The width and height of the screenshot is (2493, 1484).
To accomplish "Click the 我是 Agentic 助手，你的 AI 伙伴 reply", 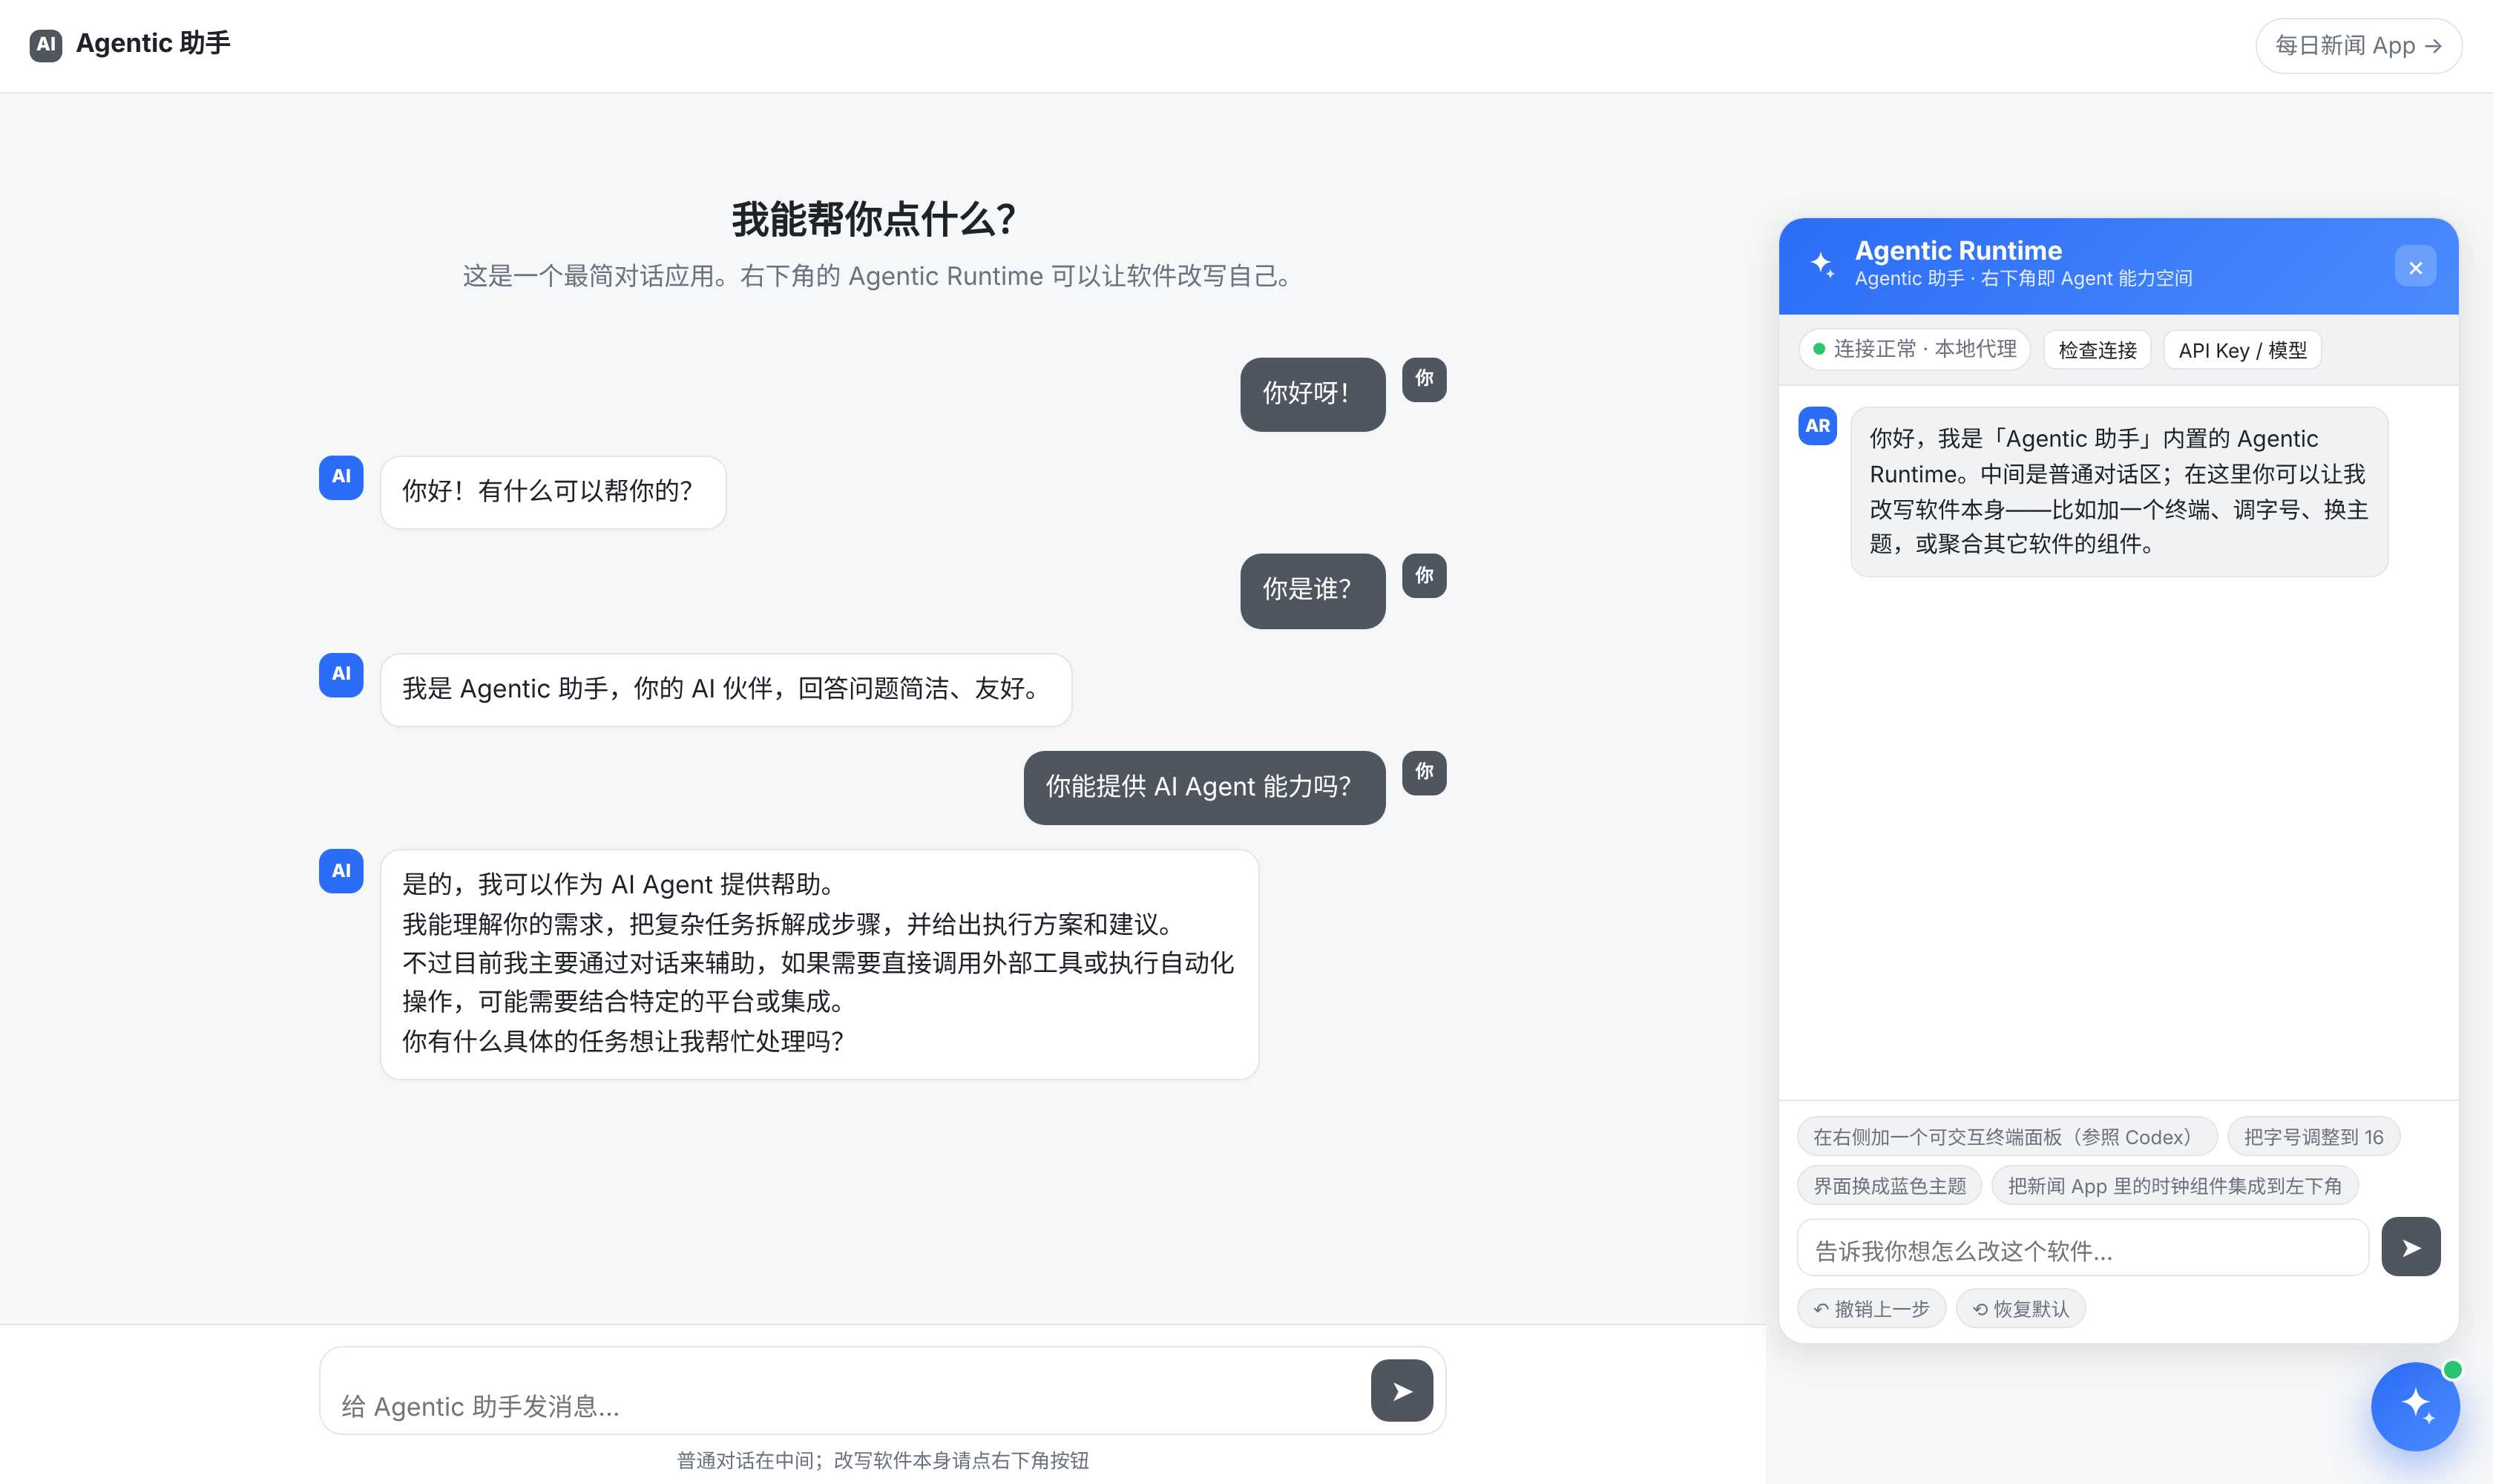I will tap(726, 689).
